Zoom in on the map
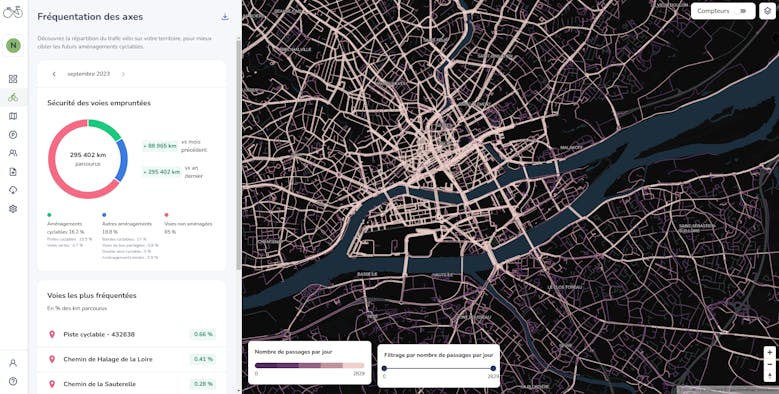Image resolution: width=779 pixels, height=394 pixels. point(770,352)
